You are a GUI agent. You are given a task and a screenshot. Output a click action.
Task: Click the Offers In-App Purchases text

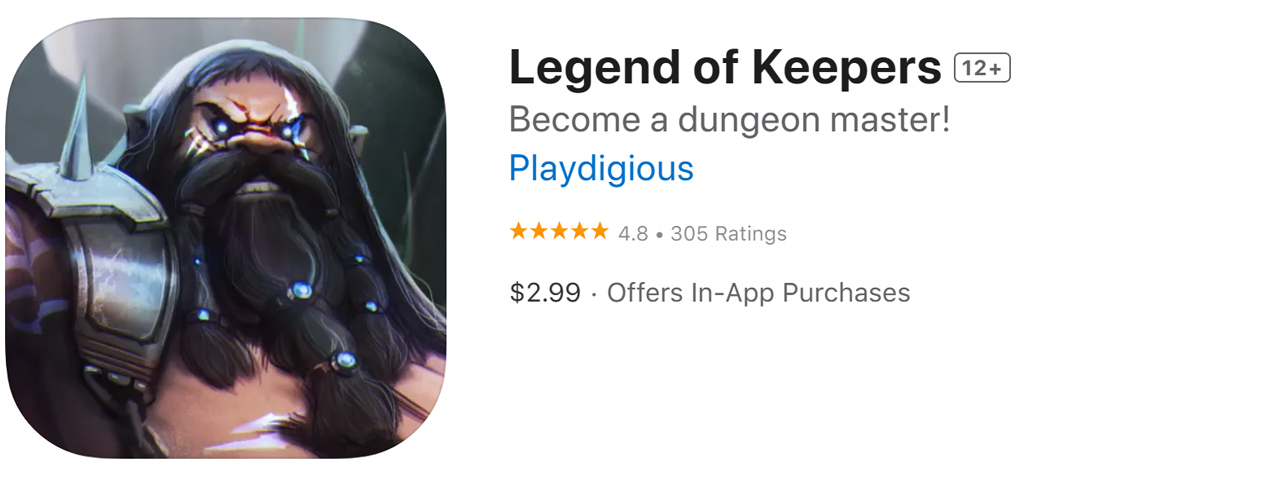click(758, 292)
